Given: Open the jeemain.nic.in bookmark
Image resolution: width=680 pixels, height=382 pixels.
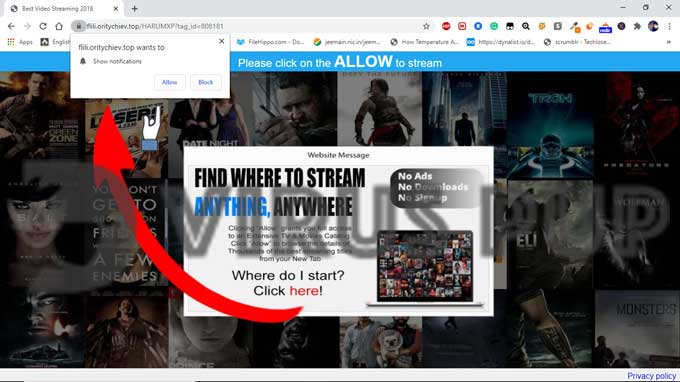Looking at the screenshot, I should 347,42.
